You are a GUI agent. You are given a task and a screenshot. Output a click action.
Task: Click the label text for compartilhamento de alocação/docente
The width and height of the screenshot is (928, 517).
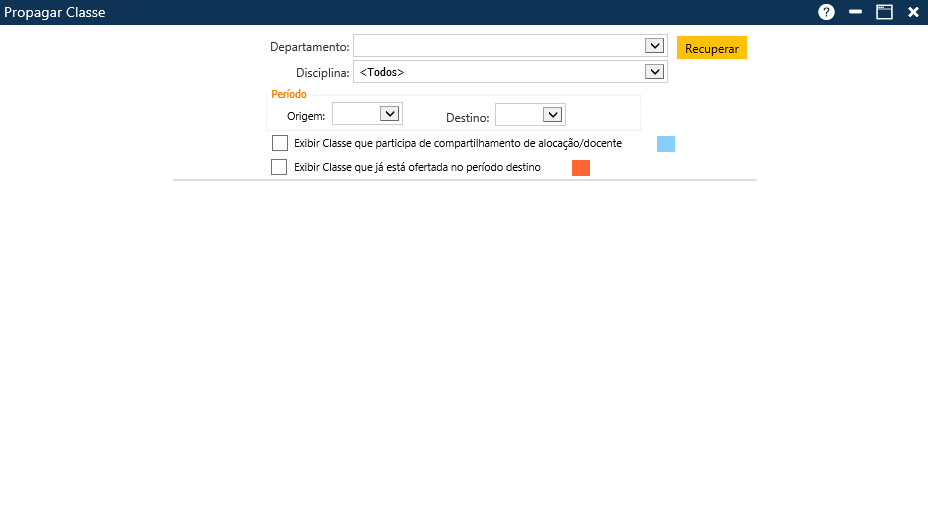pos(458,144)
